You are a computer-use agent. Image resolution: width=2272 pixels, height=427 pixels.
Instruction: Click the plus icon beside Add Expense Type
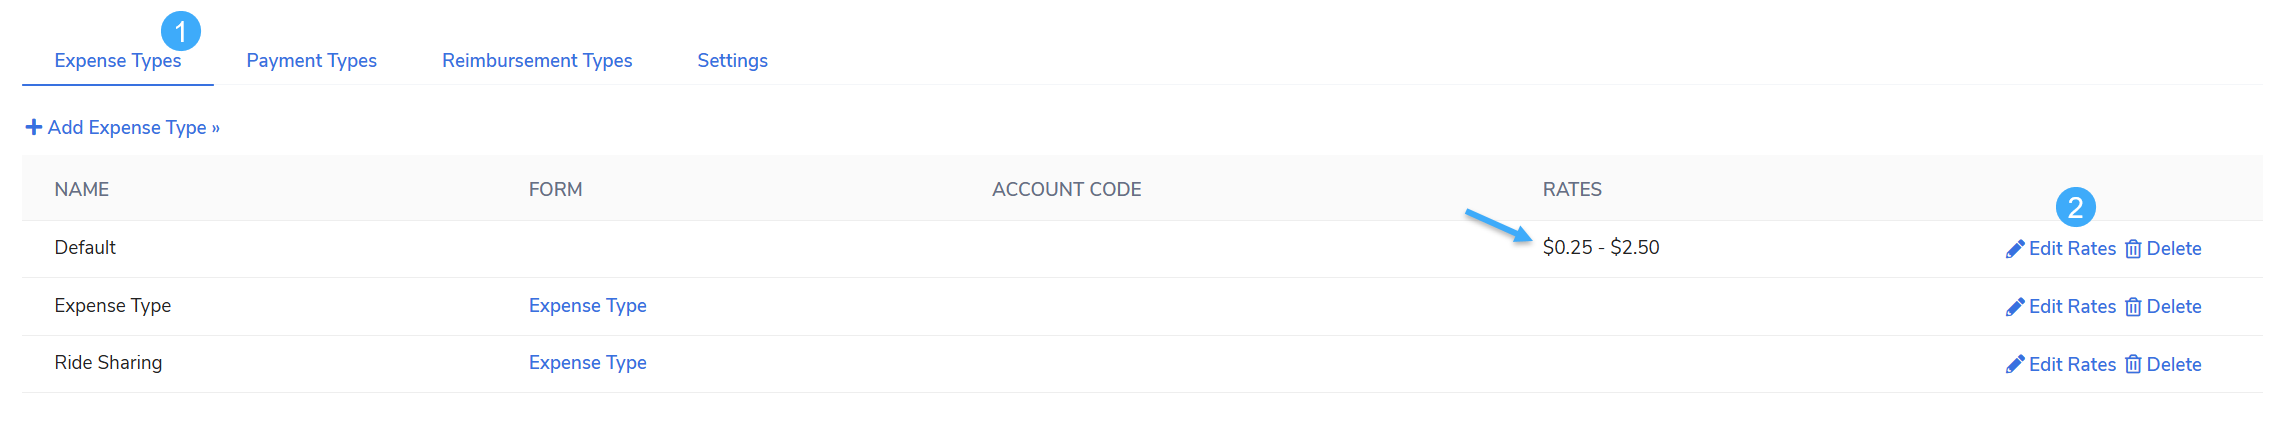pyautogui.click(x=34, y=127)
